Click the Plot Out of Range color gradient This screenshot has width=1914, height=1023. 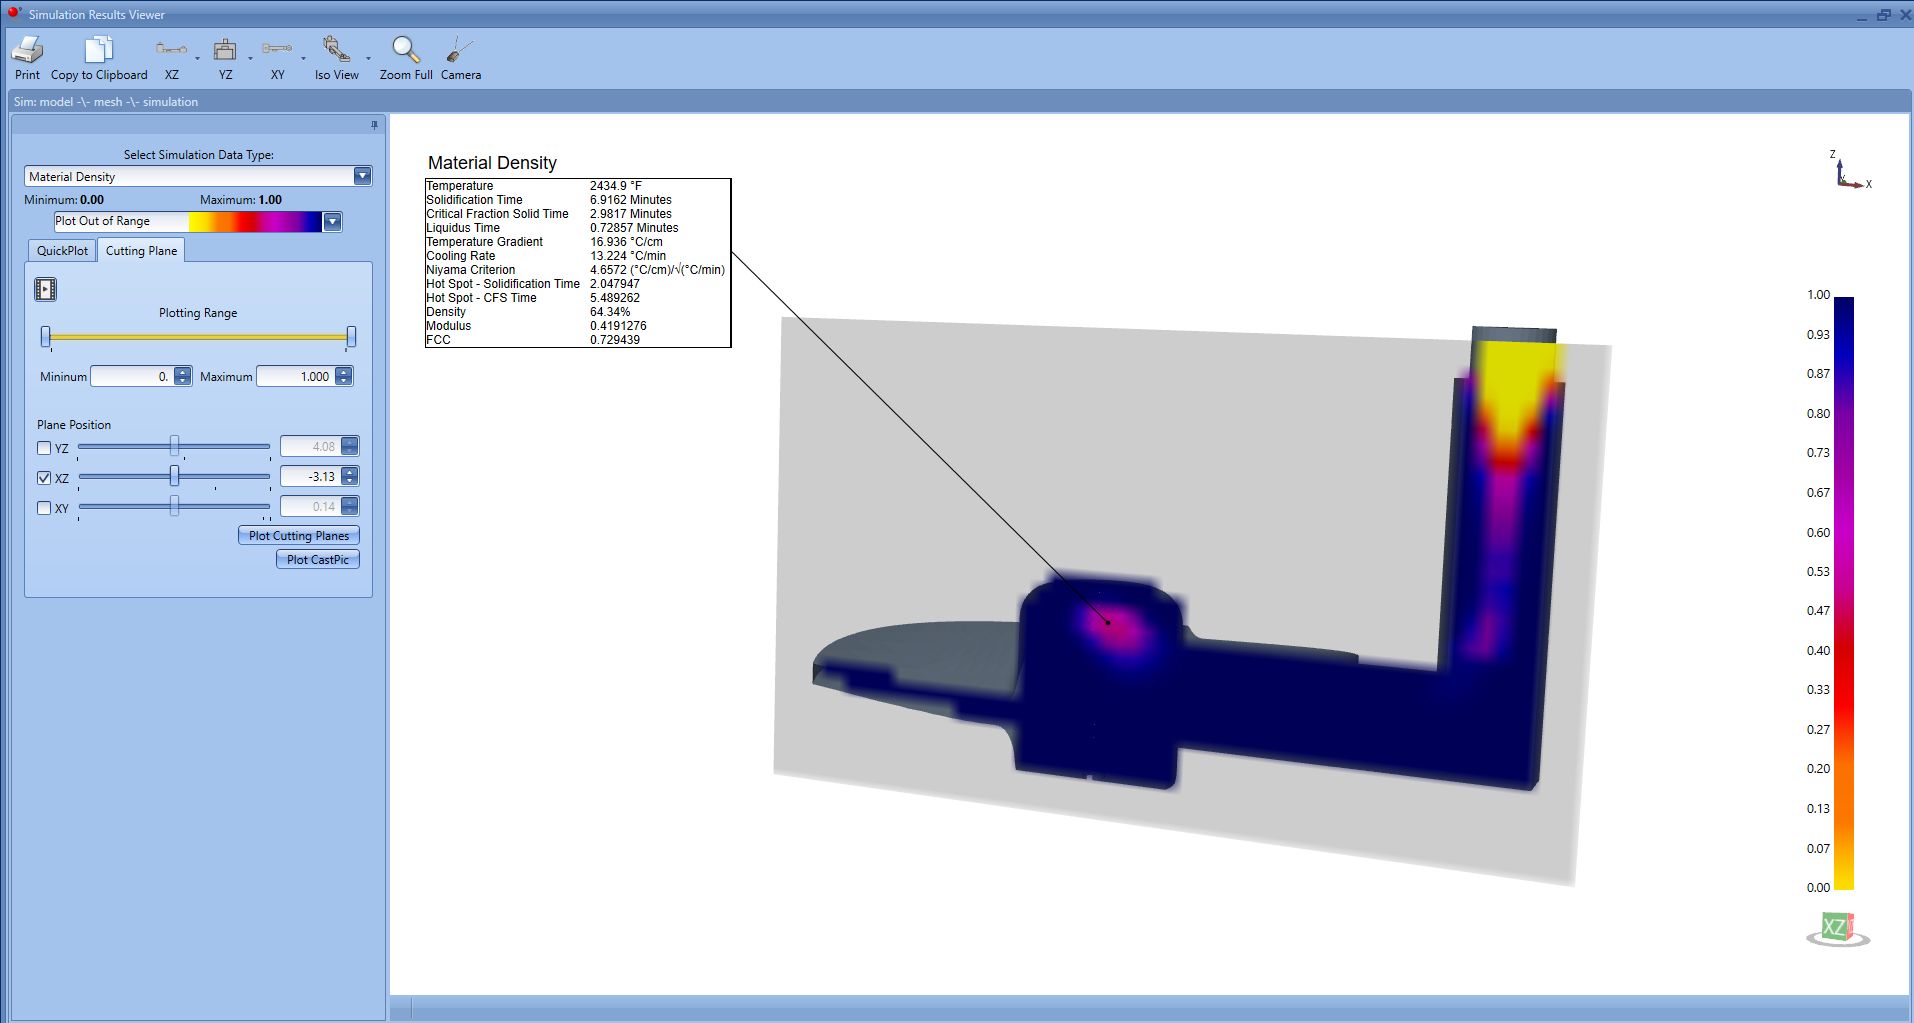click(x=255, y=221)
